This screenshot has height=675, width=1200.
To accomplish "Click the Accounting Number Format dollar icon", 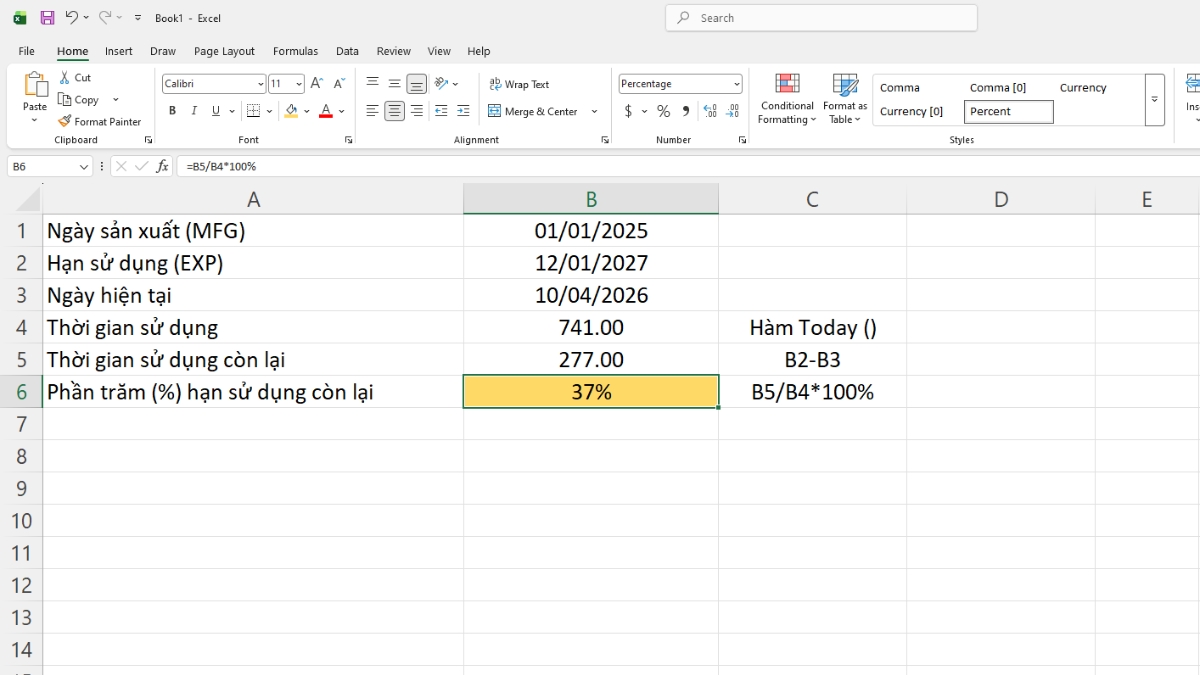I will [x=629, y=112].
